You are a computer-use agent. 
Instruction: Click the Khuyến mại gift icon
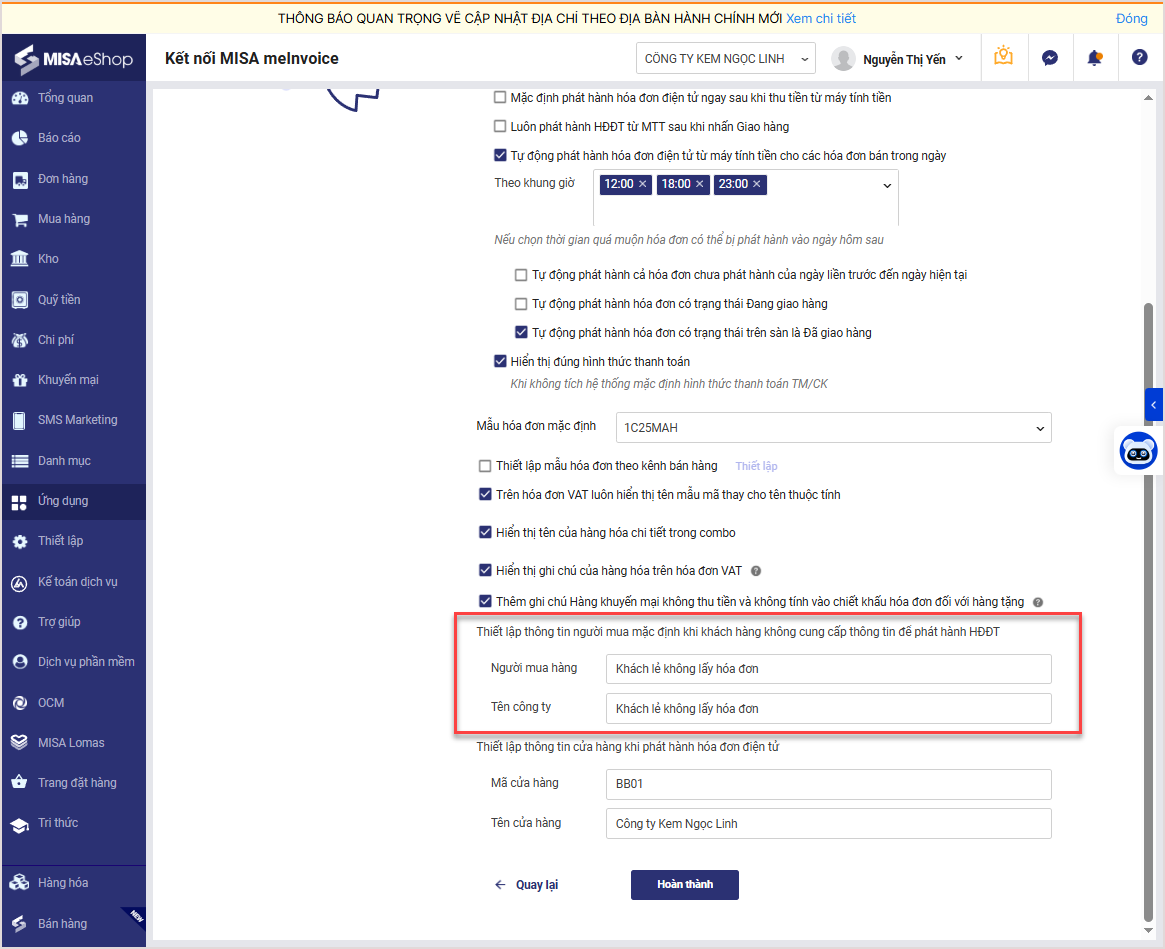pyautogui.click(x=20, y=380)
